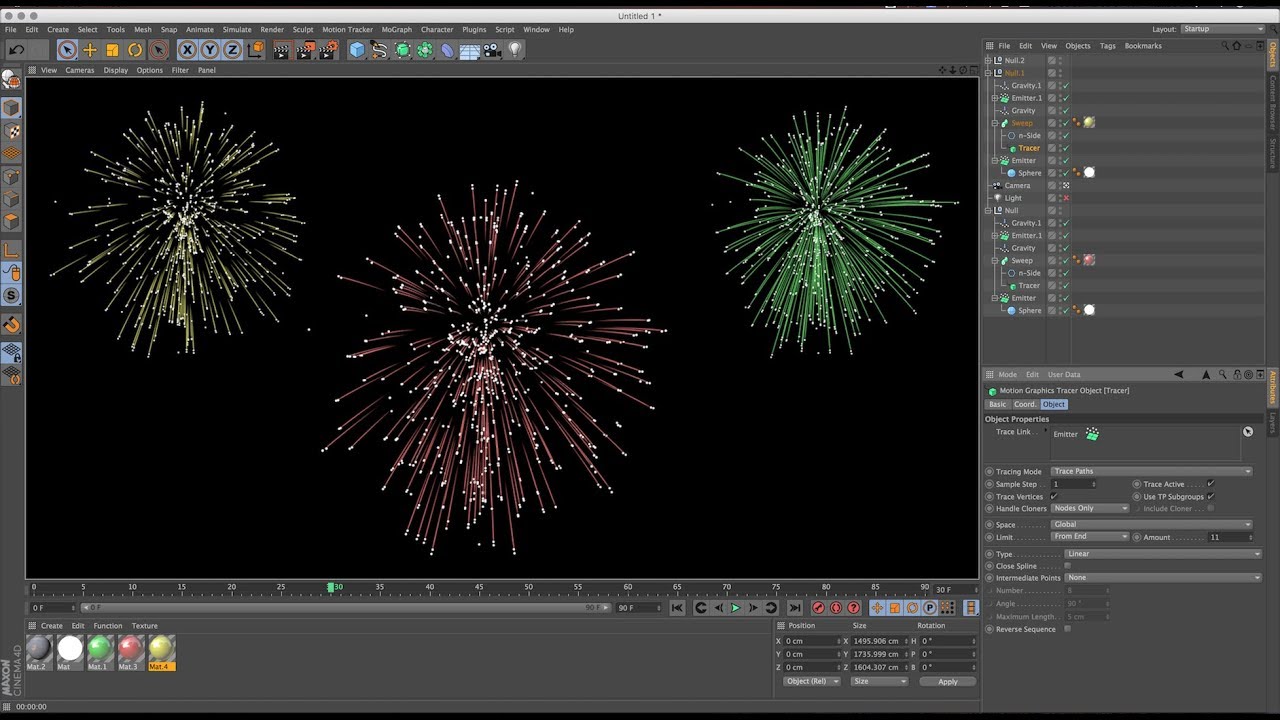Toggle the X axis lock

[x=187, y=50]
